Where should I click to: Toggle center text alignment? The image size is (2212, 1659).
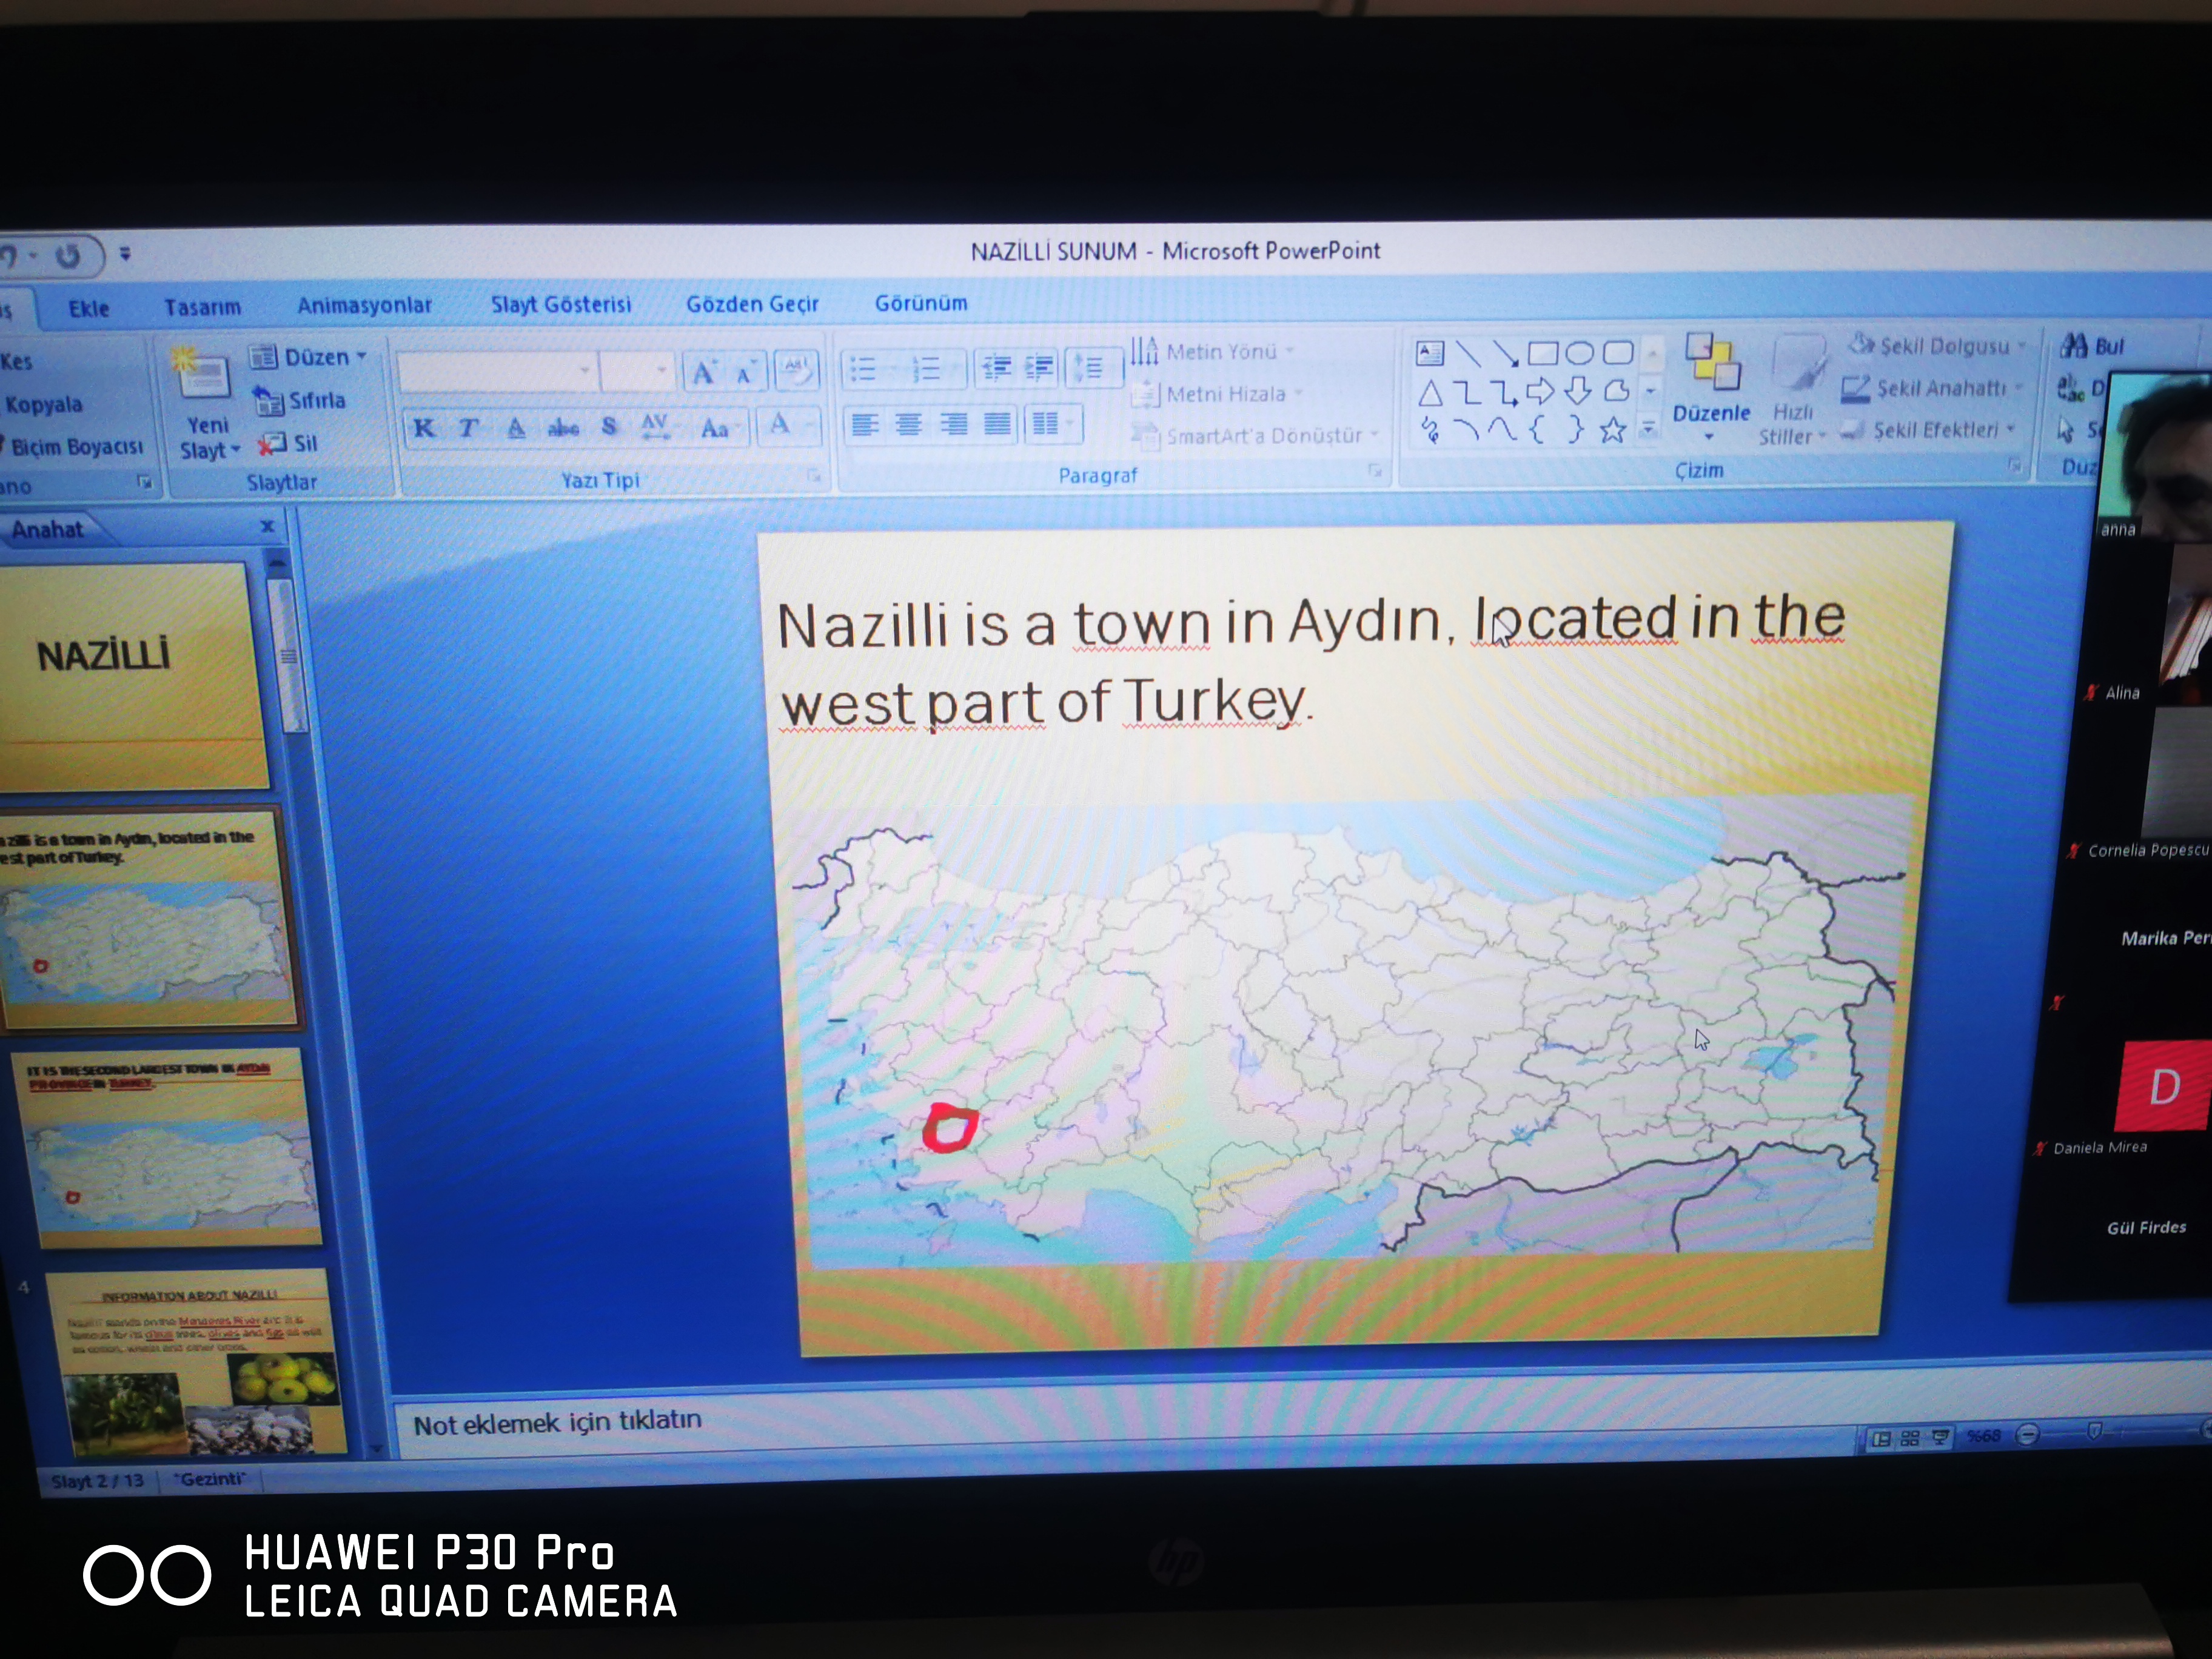click(909, 424)
